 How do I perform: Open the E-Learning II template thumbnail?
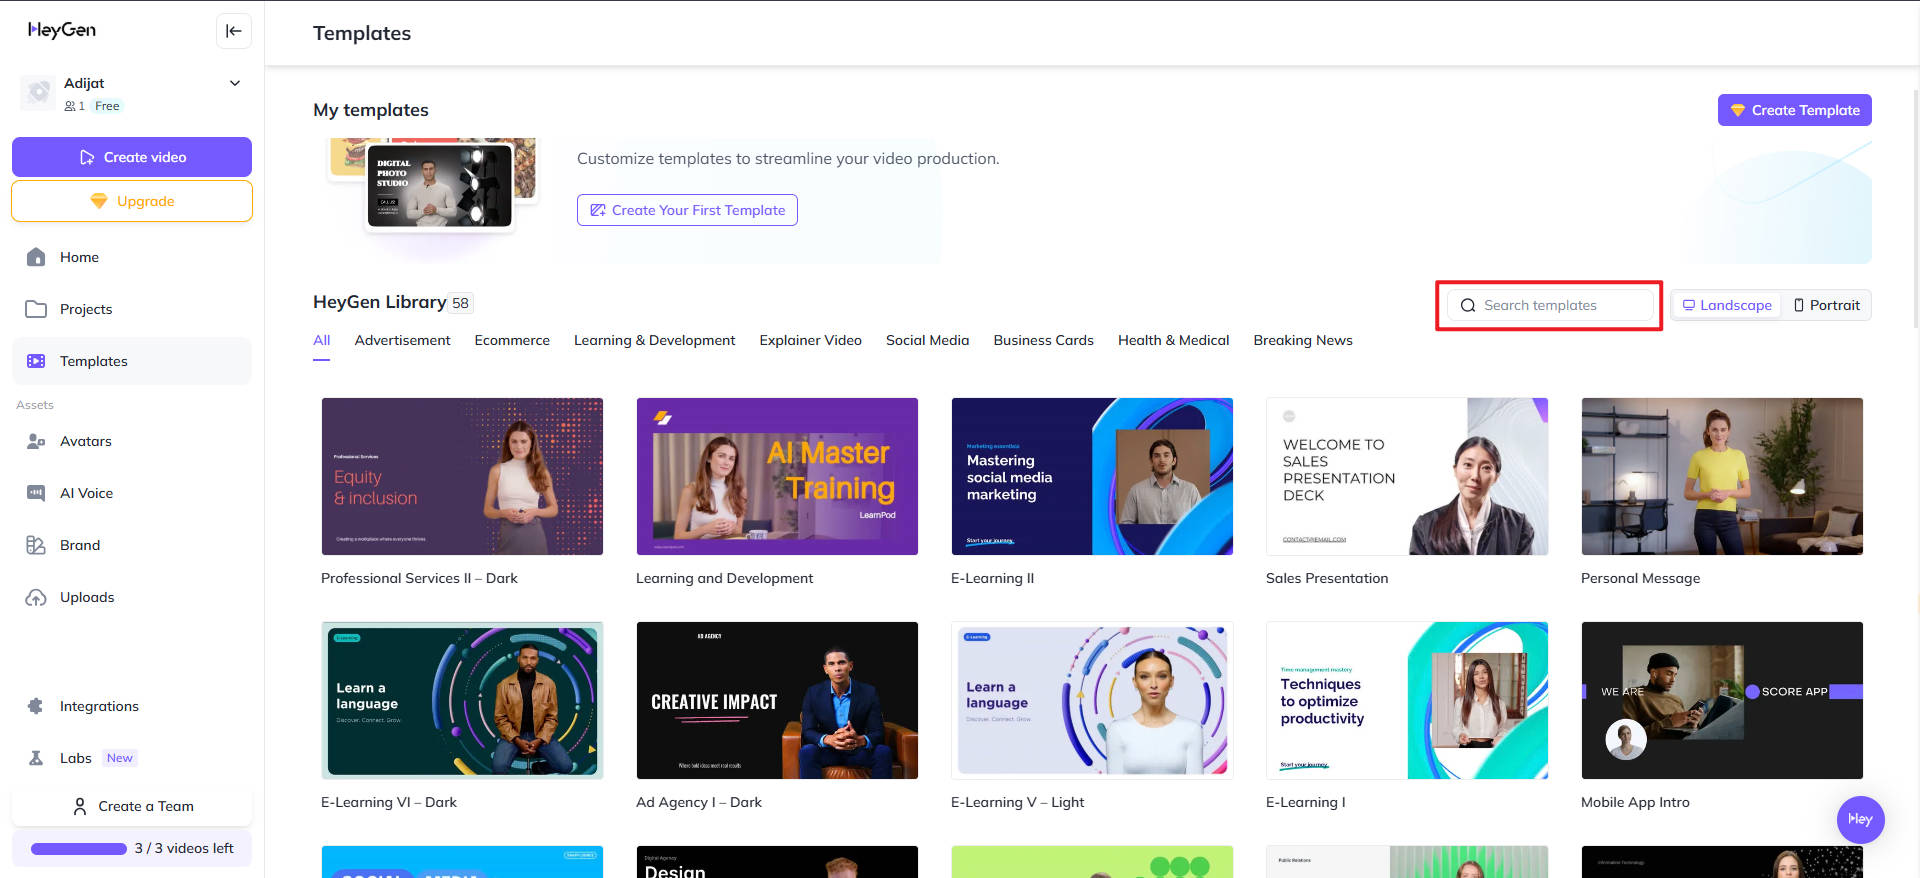tap(1092, 476)
